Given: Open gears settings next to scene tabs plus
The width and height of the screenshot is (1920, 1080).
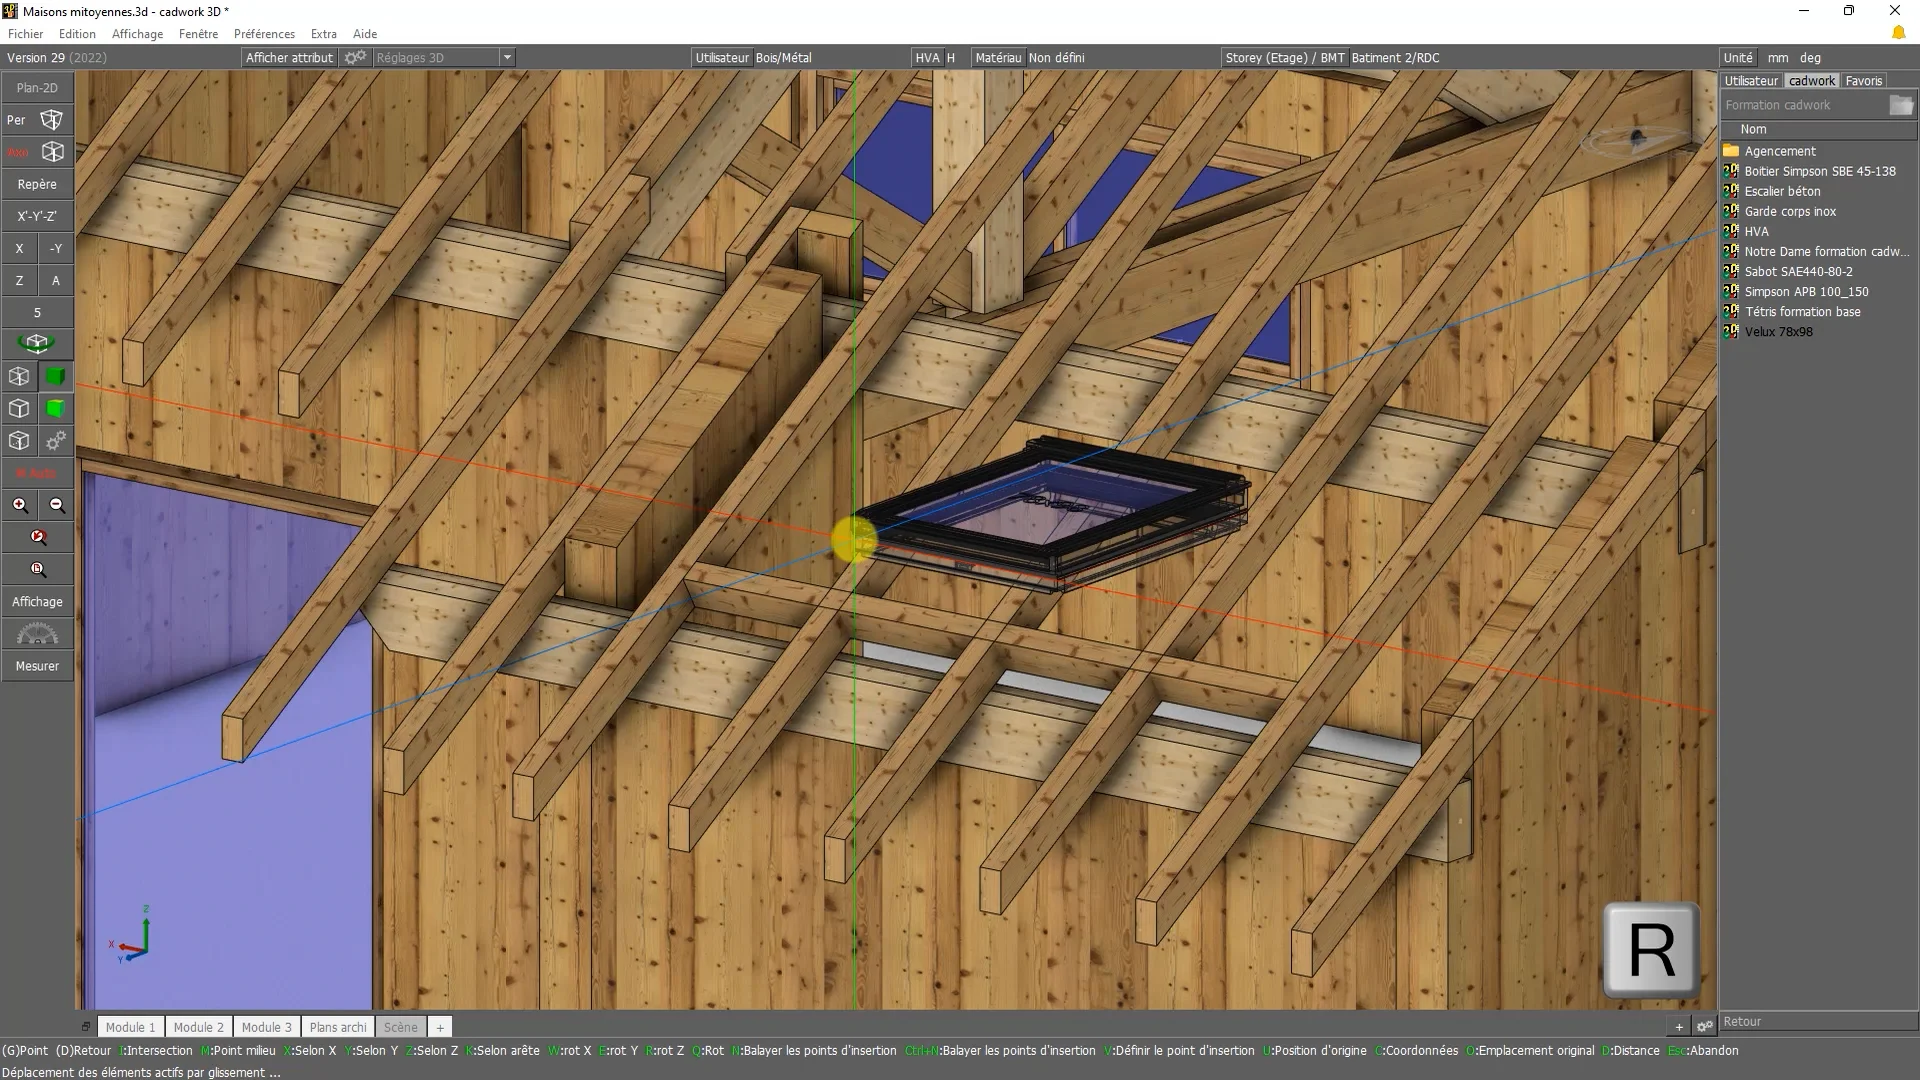Looking at the screenshot, I should tap(1704, 1026).
